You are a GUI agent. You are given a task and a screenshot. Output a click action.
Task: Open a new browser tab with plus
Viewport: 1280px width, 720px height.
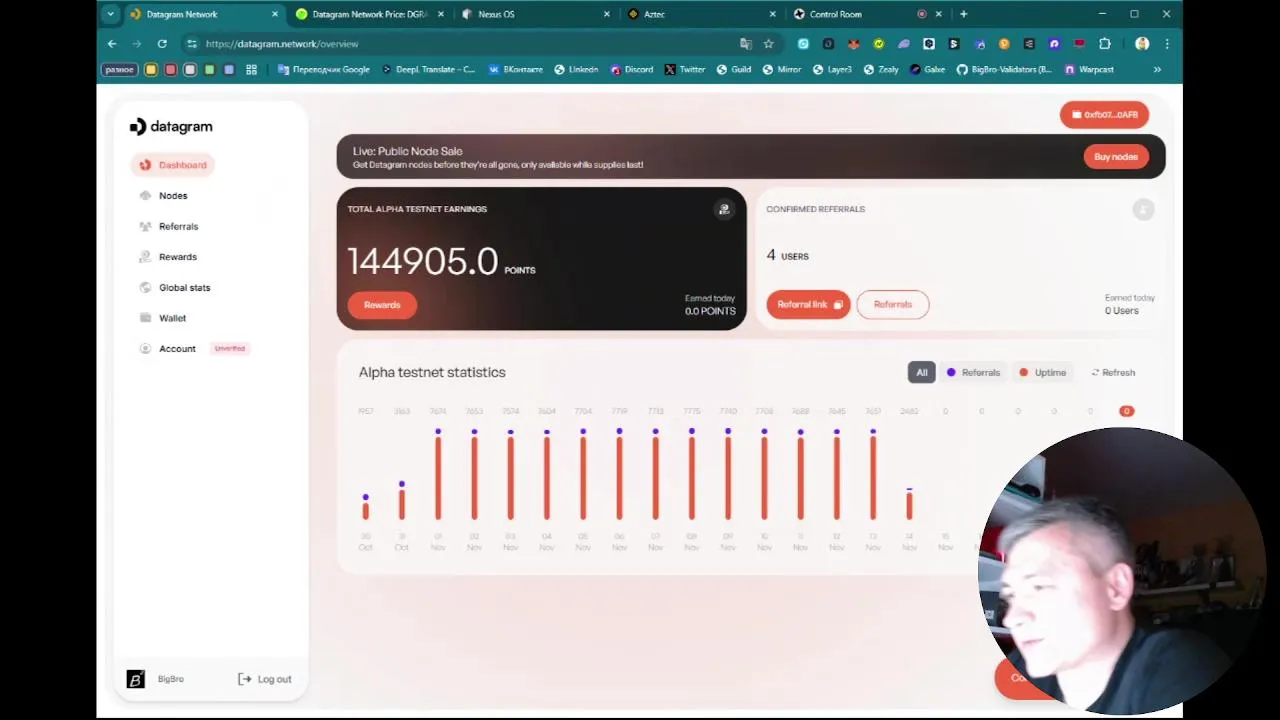point(963,14)
